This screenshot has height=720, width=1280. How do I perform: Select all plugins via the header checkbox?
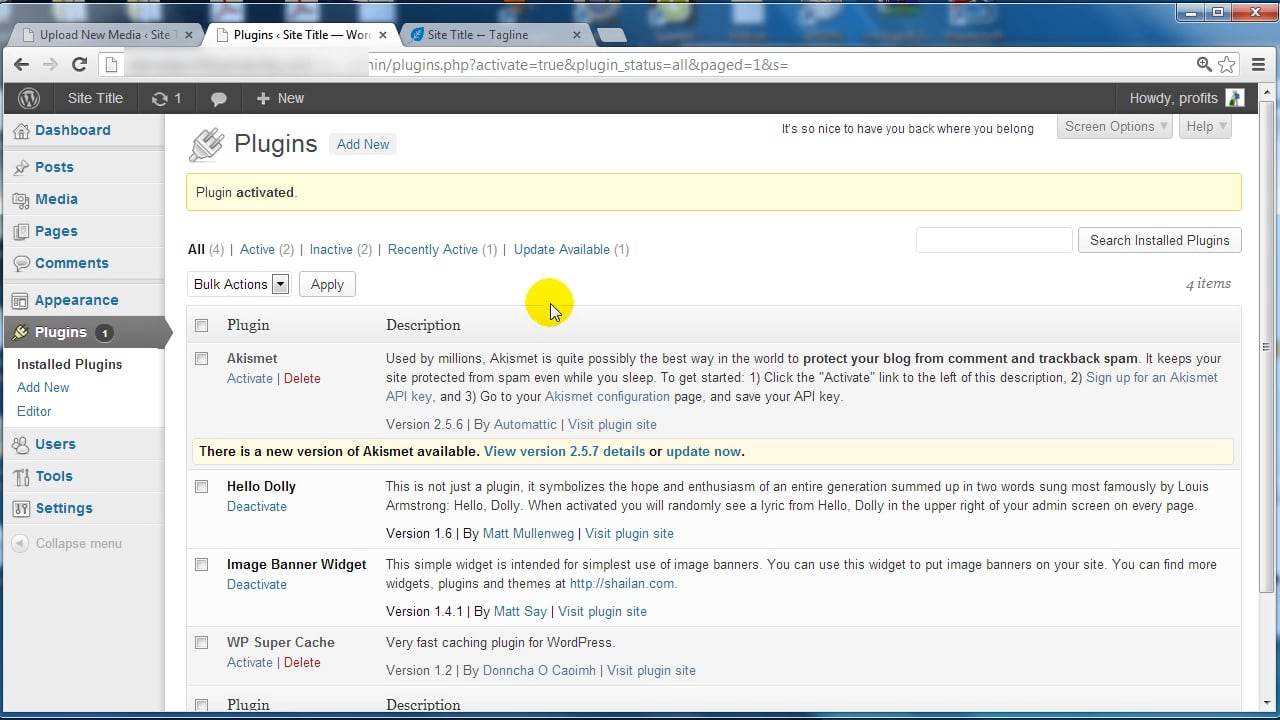201,325
